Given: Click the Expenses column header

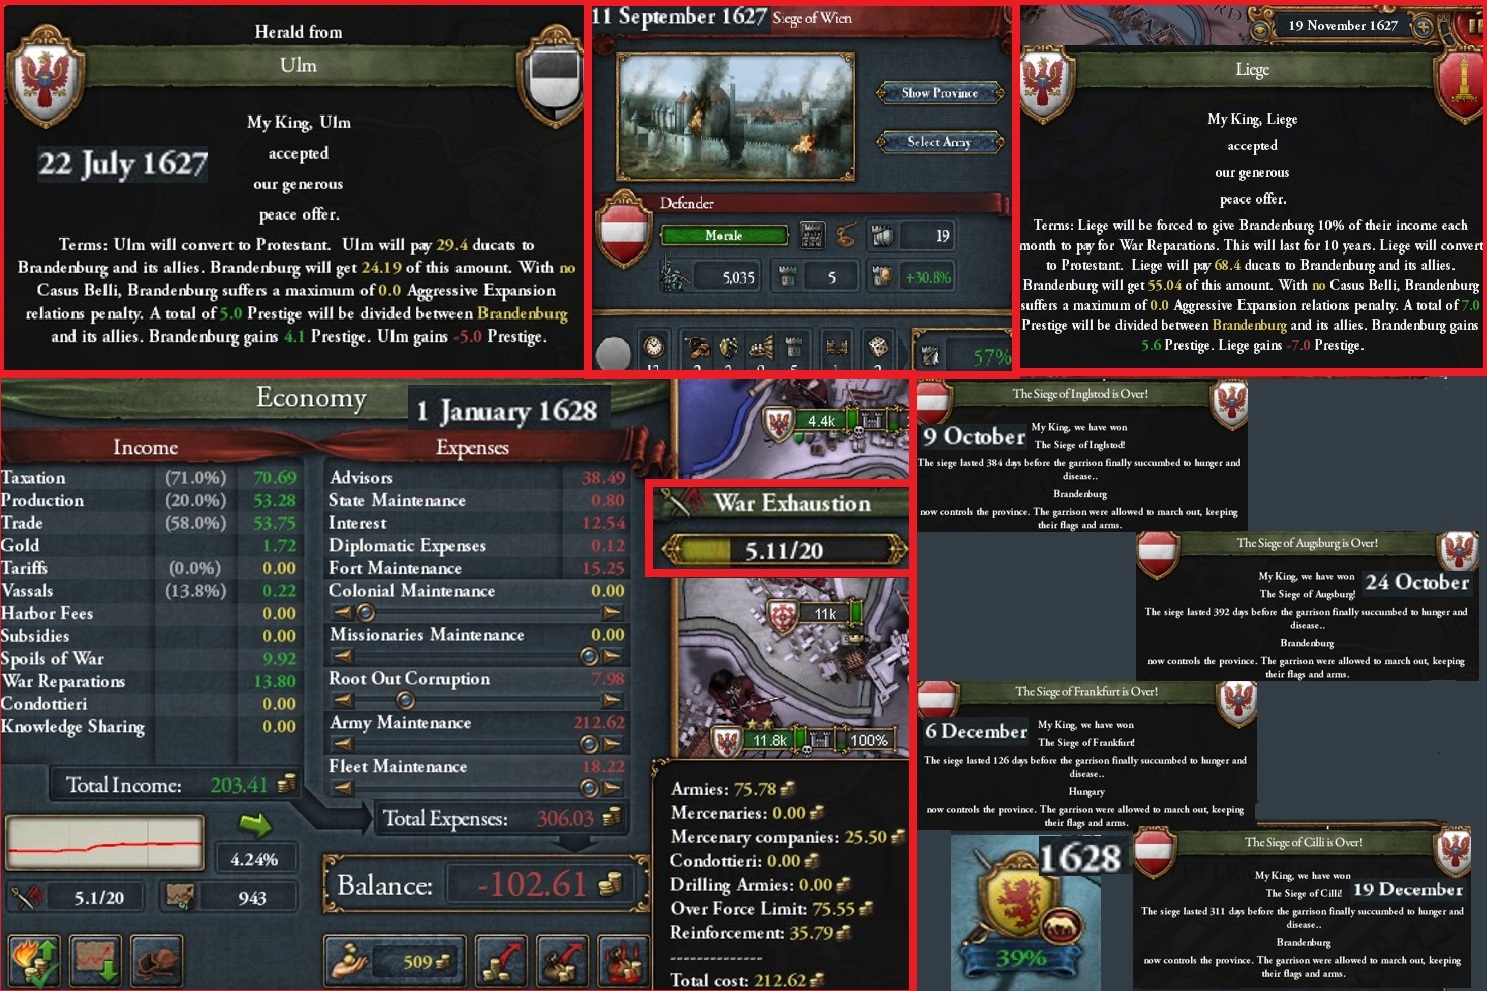Looking at the screenshot, I should point(472,447).
